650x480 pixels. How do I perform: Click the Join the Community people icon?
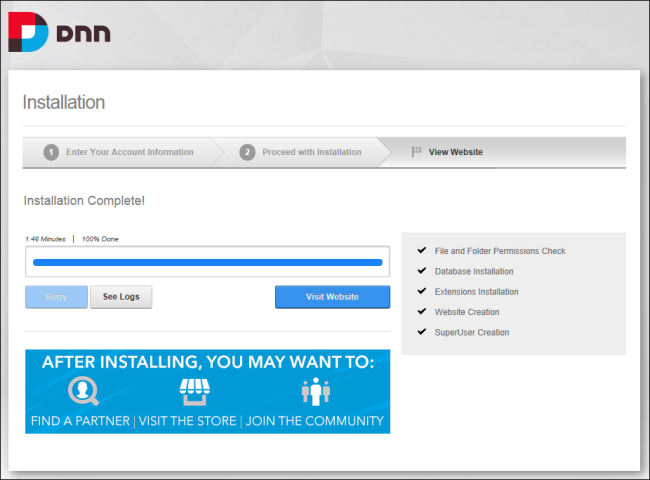[316, 391]
